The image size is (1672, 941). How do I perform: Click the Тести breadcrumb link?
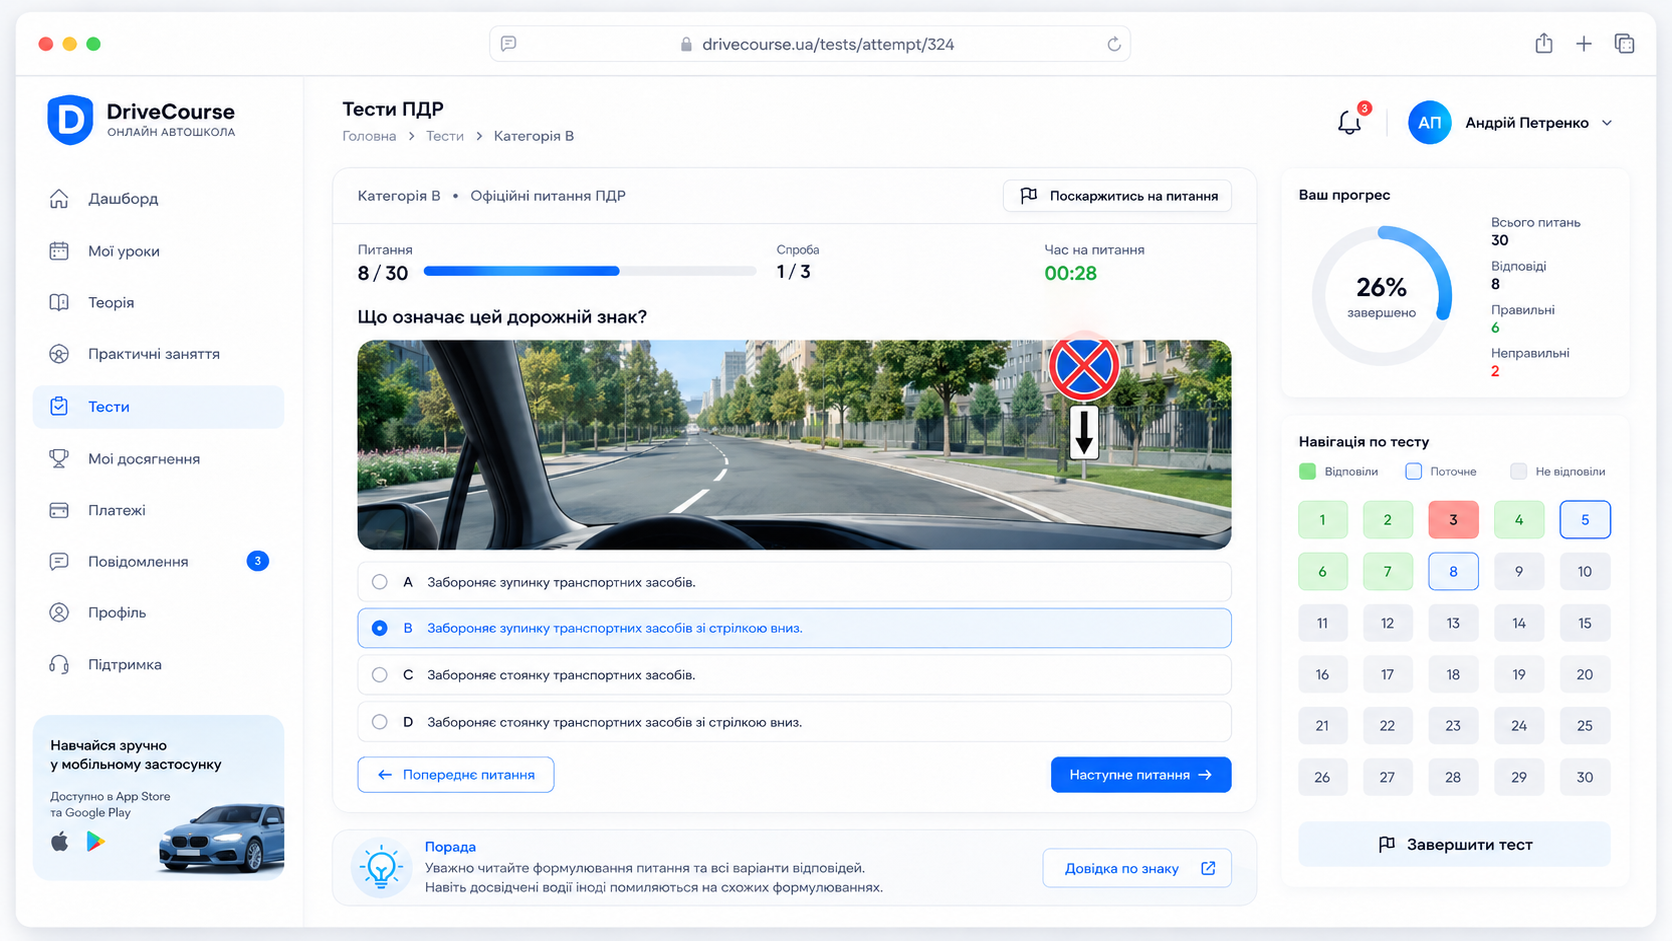click(x=445, y=136)
